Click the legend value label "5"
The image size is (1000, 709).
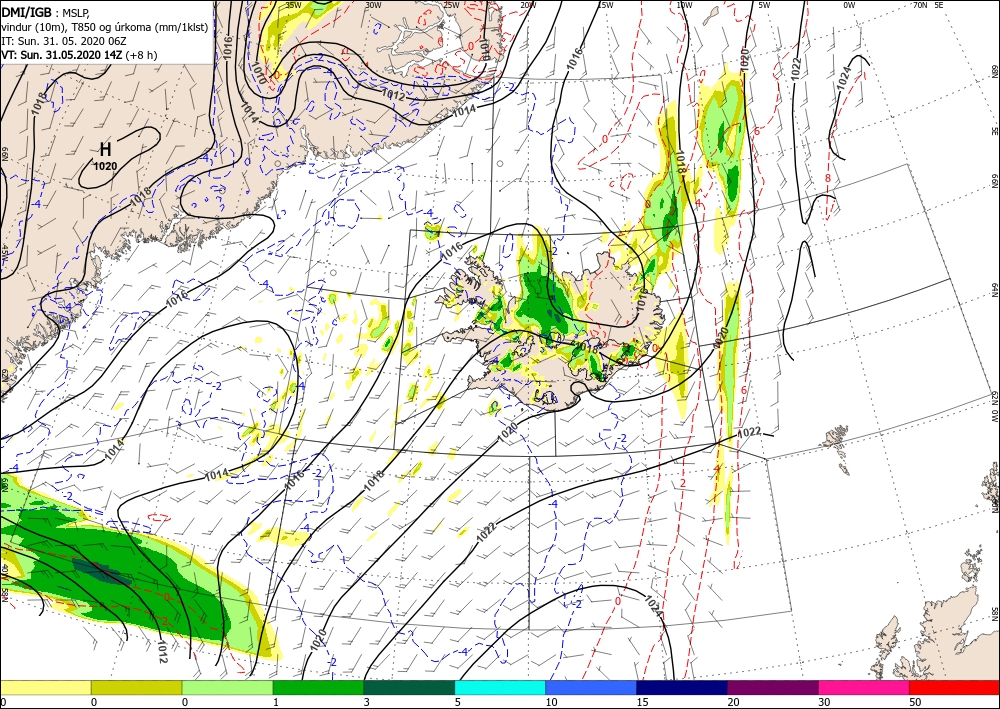[x=458, y=702]
